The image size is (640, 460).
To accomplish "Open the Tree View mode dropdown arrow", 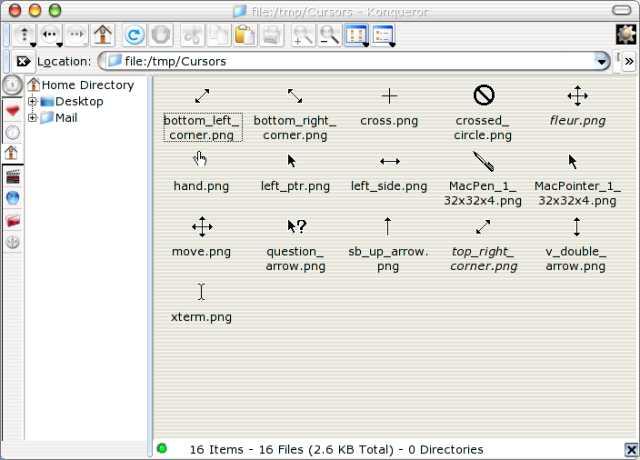I will pos(392,44).
